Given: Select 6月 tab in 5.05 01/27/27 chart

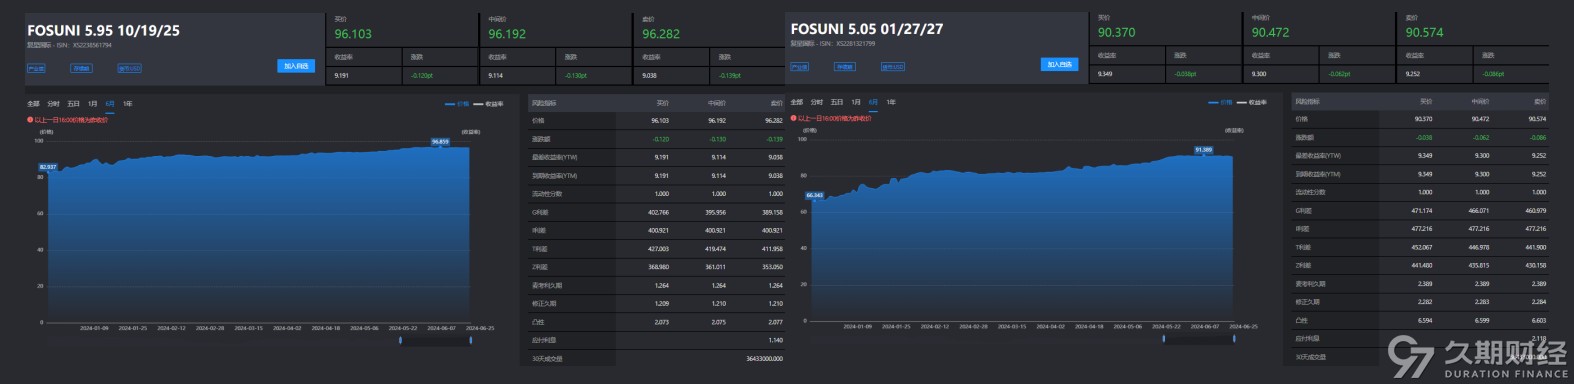Looking at the screenshot, I should tap(874, 102).
